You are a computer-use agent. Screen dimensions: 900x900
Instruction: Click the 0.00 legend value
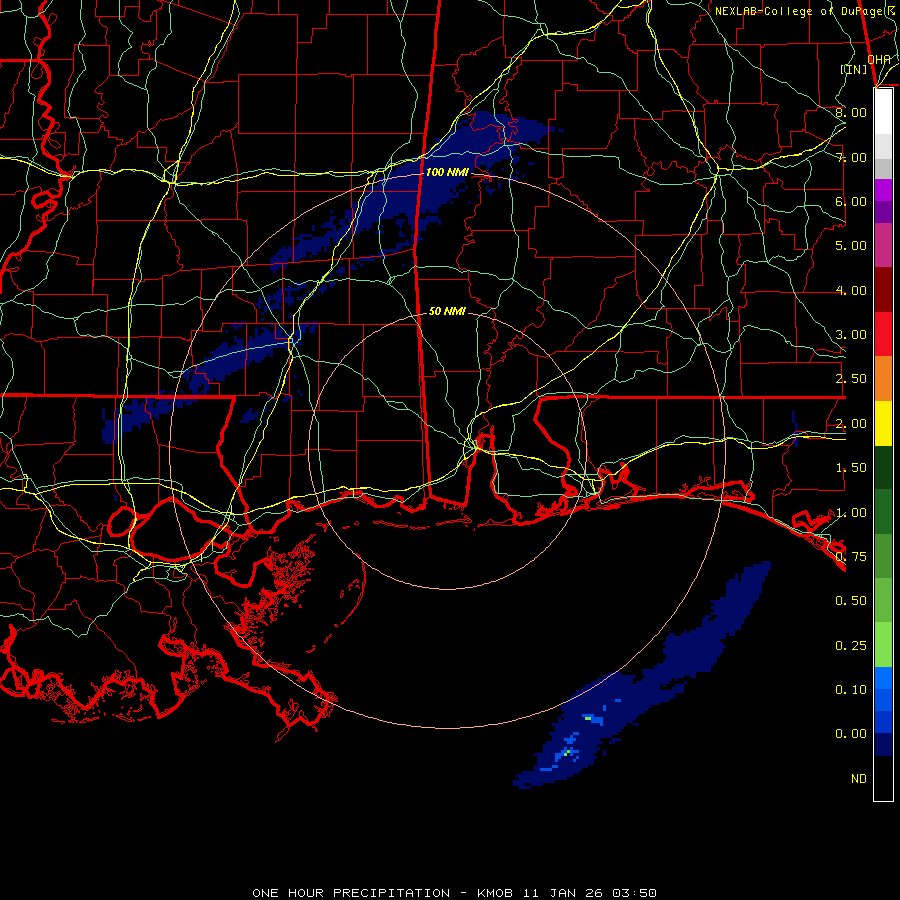(x=851, y=734)
